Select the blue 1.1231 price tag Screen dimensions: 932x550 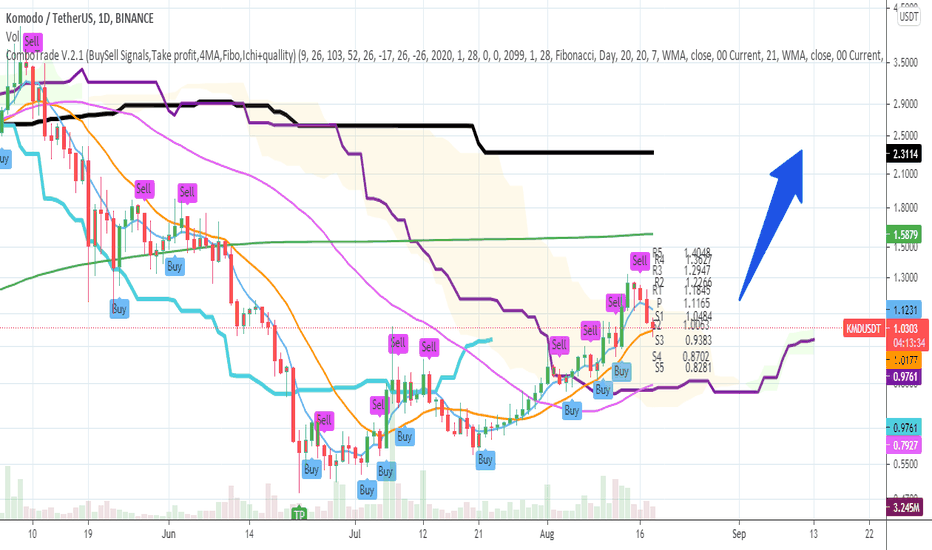tap(904, 310)
